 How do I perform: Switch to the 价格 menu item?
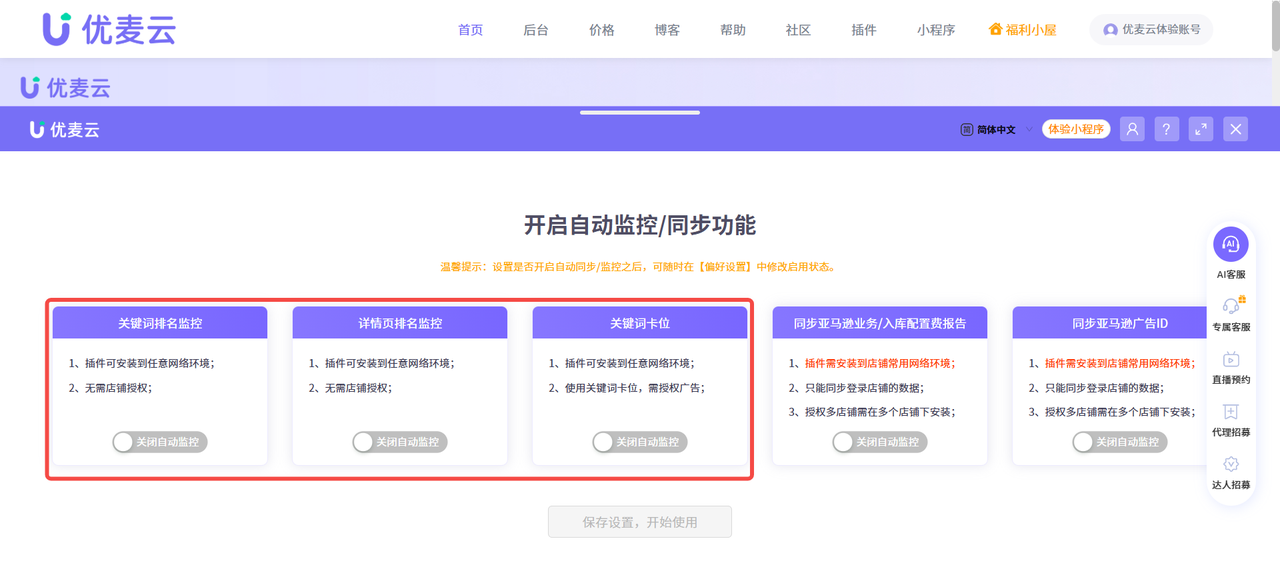click(601, 30)
